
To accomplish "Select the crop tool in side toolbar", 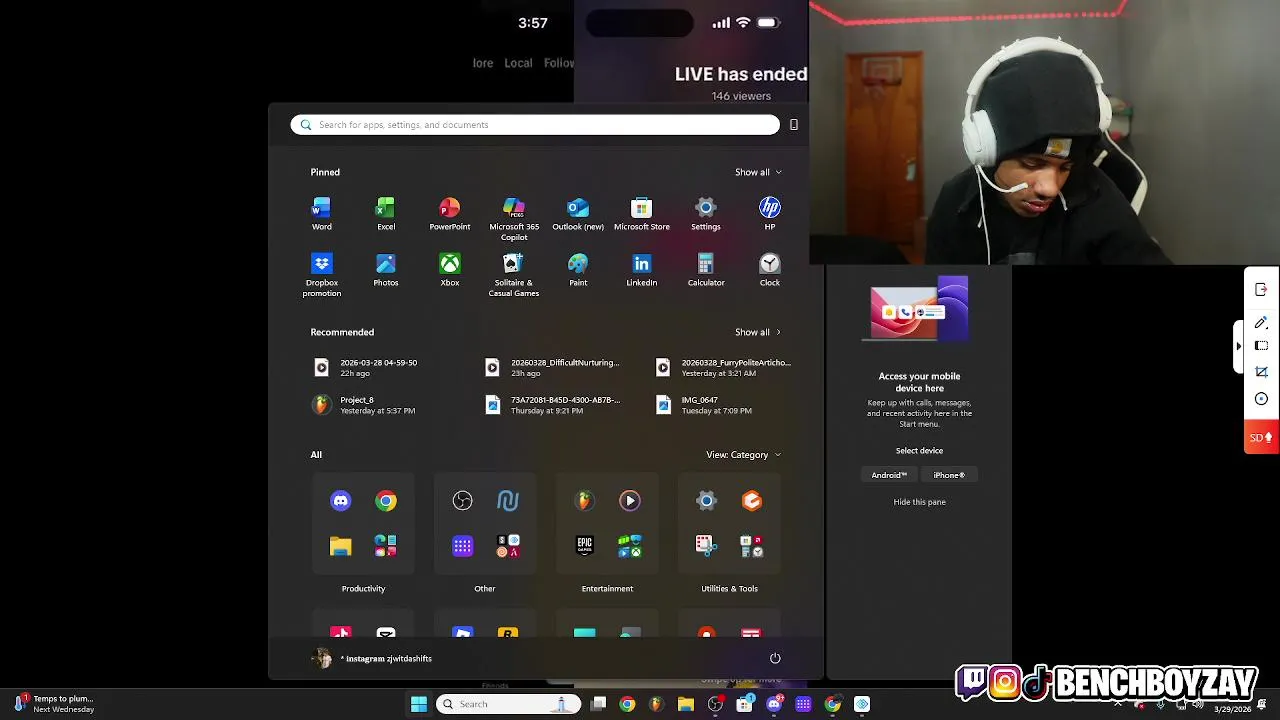I will [x=1261, y=371].
